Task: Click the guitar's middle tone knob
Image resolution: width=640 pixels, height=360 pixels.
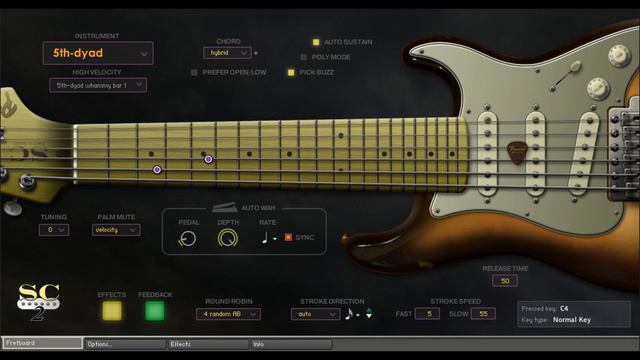Action: (598, 89)
